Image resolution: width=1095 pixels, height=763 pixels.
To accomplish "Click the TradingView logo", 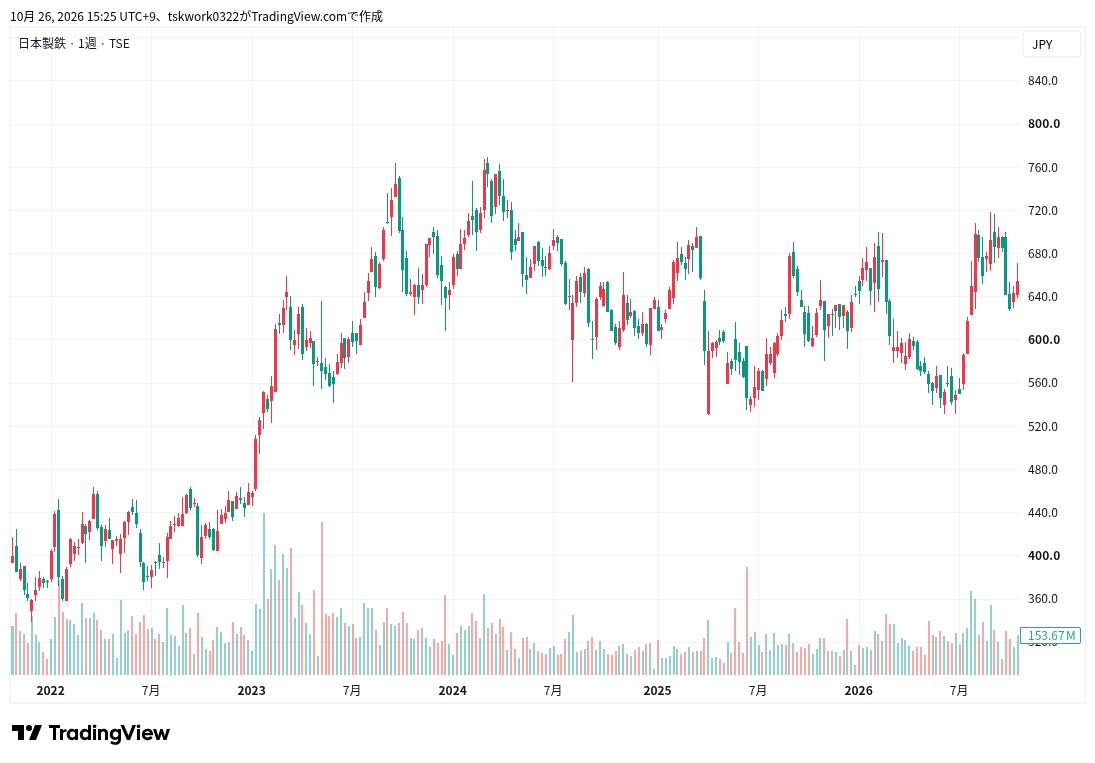I will pyautogui.click(x=91, y=733).
